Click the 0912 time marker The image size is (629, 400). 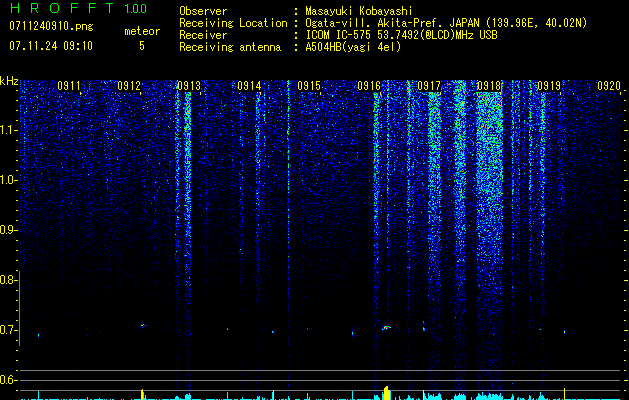coord(129,85)
